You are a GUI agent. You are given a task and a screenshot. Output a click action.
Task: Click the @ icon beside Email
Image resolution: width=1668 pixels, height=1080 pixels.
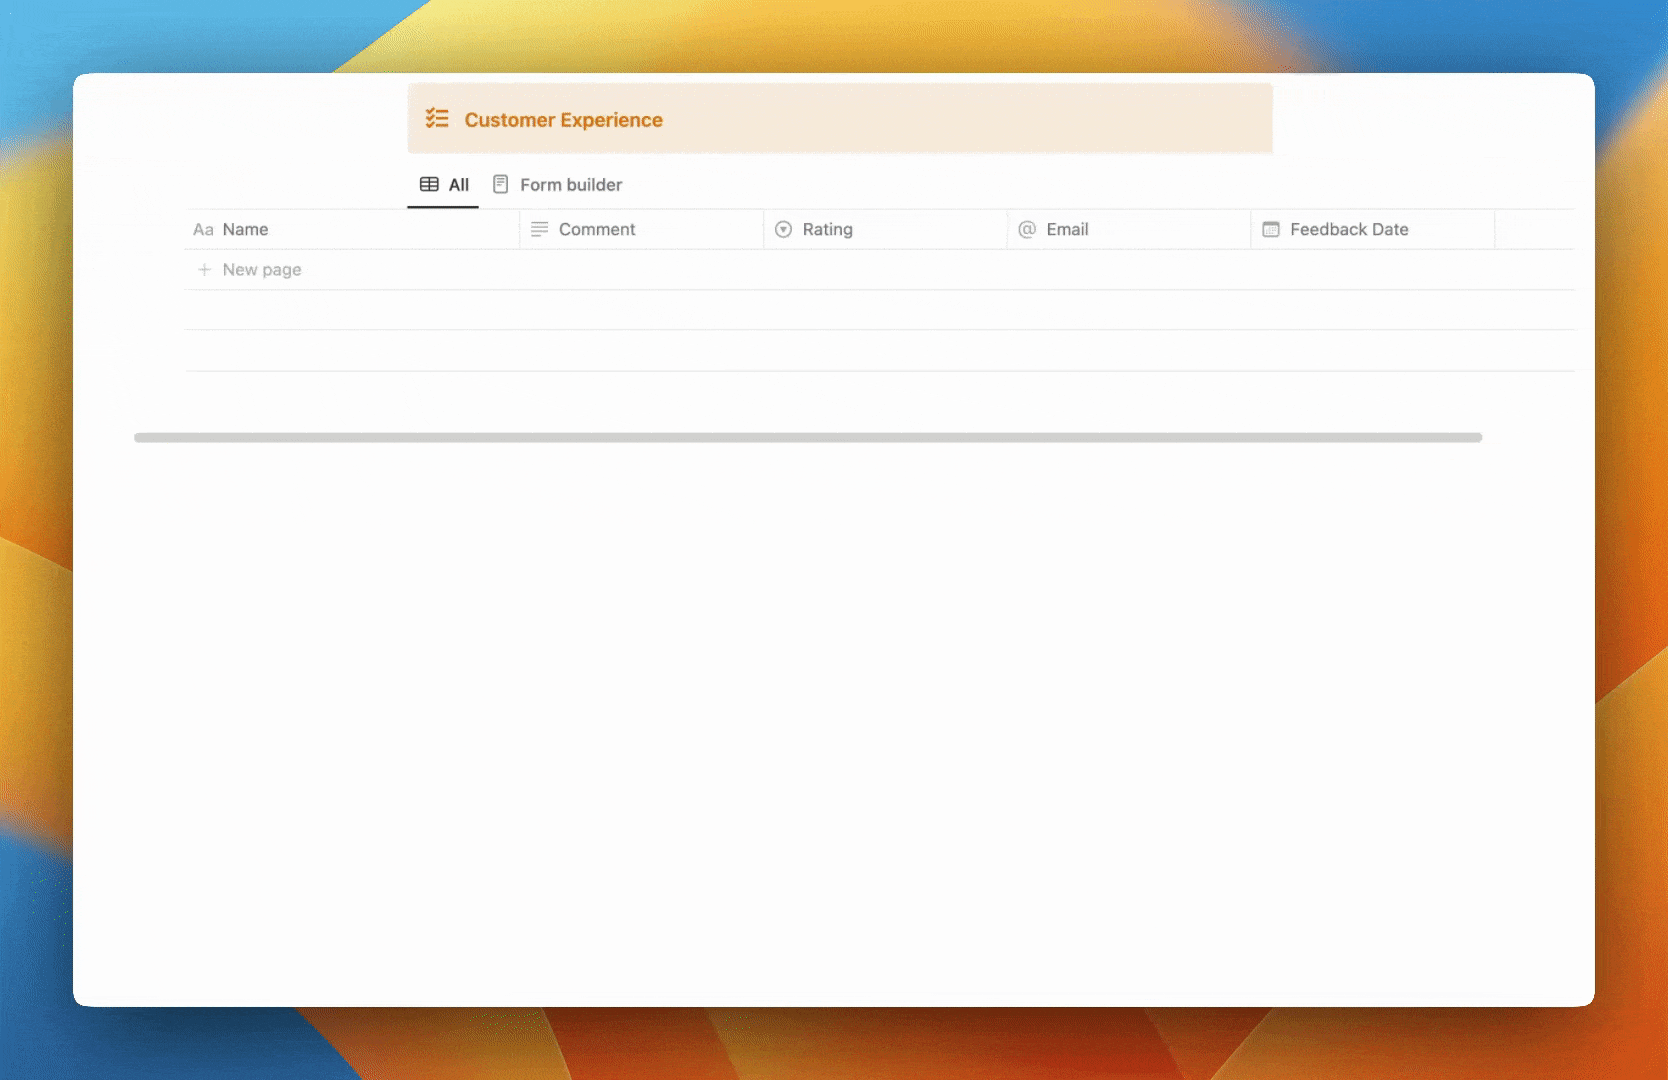pyautogui.click(x=1027, y=230)
